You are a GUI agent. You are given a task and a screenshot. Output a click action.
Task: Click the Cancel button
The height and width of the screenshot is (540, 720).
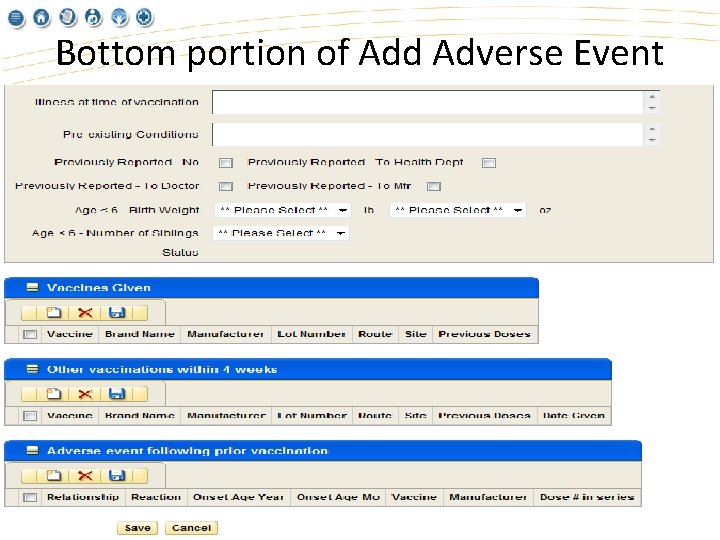[191, 528]
